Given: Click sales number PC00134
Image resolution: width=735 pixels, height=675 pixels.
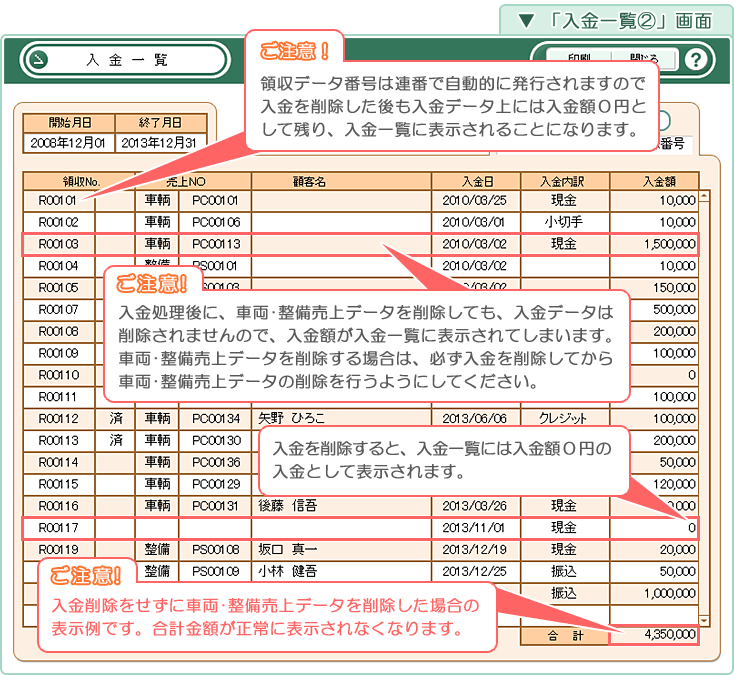Looking at the screenshot, I should (216, 419).
